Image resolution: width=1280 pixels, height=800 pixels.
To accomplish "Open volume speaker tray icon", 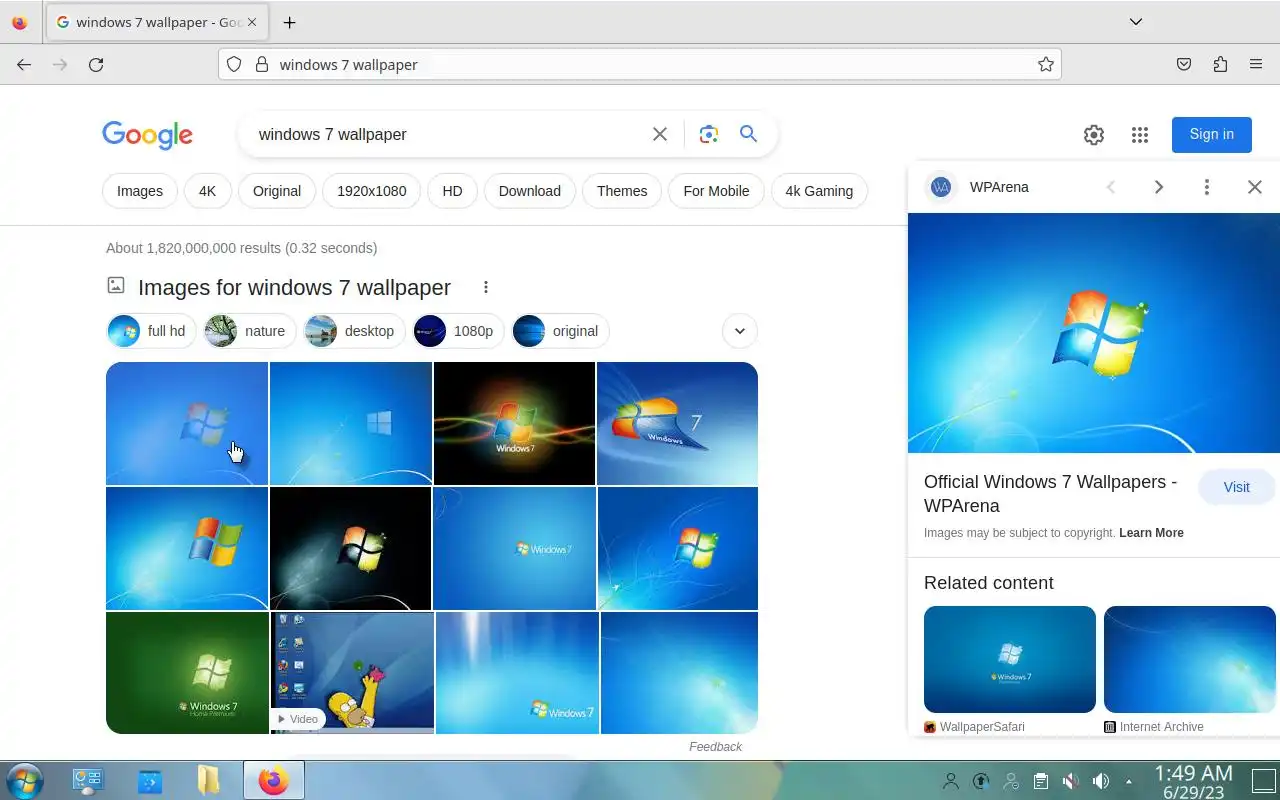I will click(x=1101, y=781).
